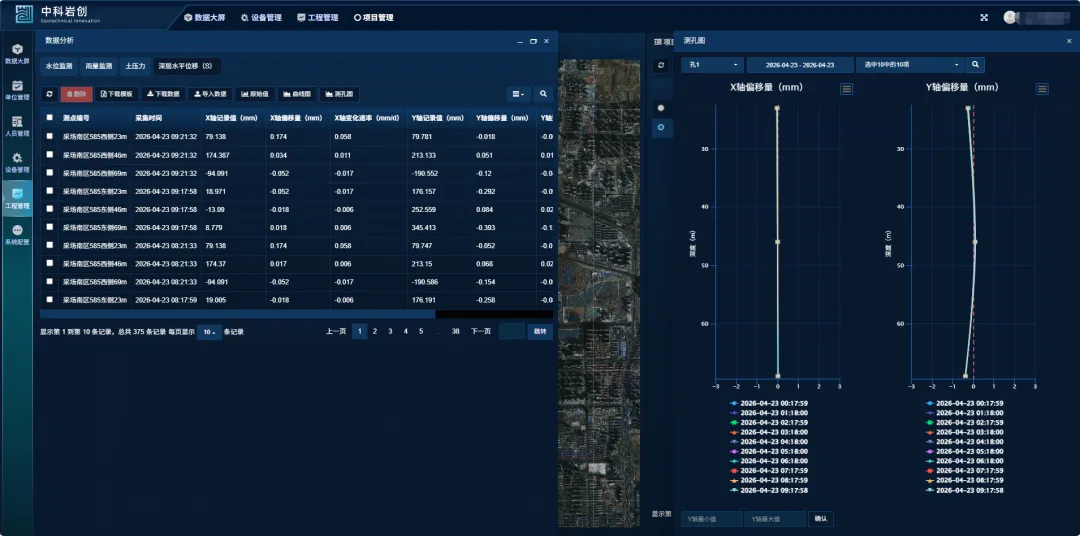The image size is (1080, 536).
Task: Click the search icon in the data table toolbar
Action: point(543,94)
